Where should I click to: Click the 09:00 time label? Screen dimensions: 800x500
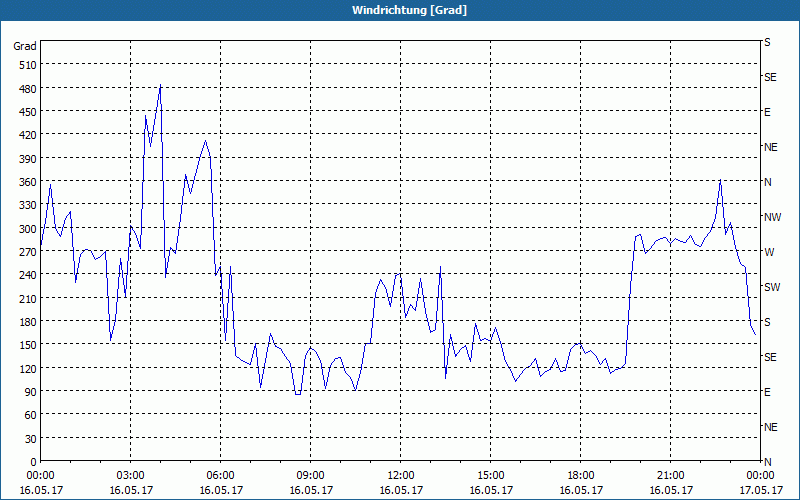coord(310,476)
